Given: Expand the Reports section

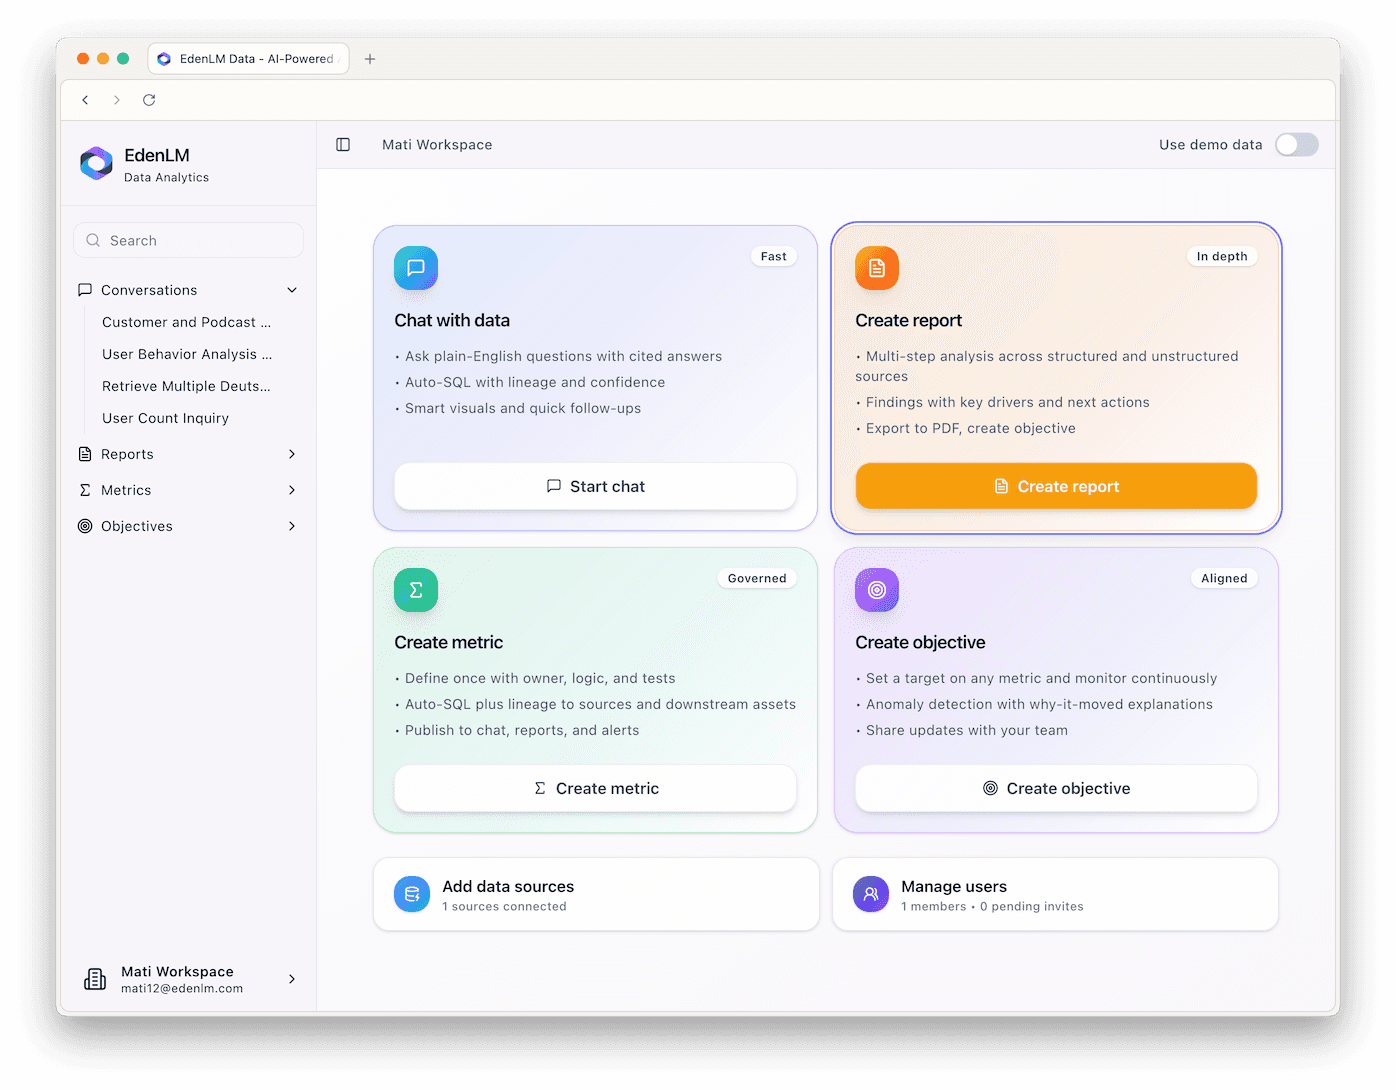Looking at the screenshot, I should click(291, 454).
